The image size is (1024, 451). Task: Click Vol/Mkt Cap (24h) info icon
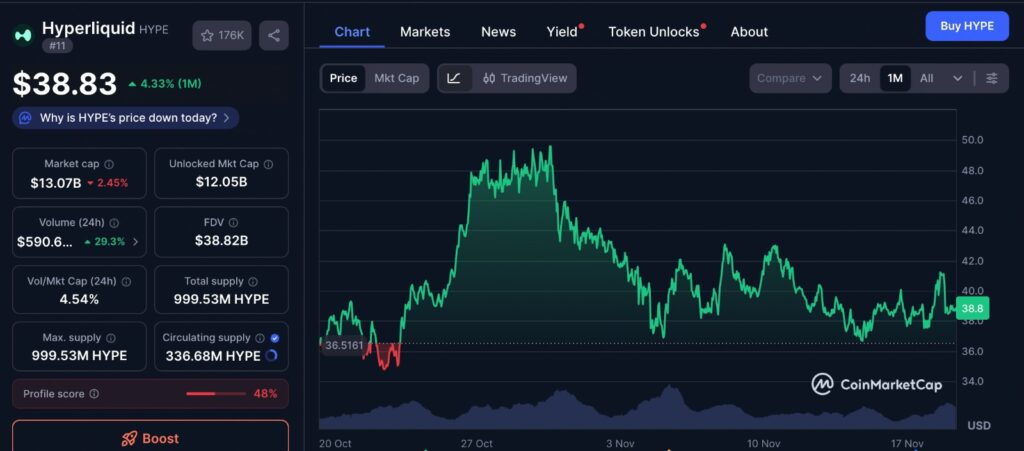pyautogui.click(x=126, y=281)
